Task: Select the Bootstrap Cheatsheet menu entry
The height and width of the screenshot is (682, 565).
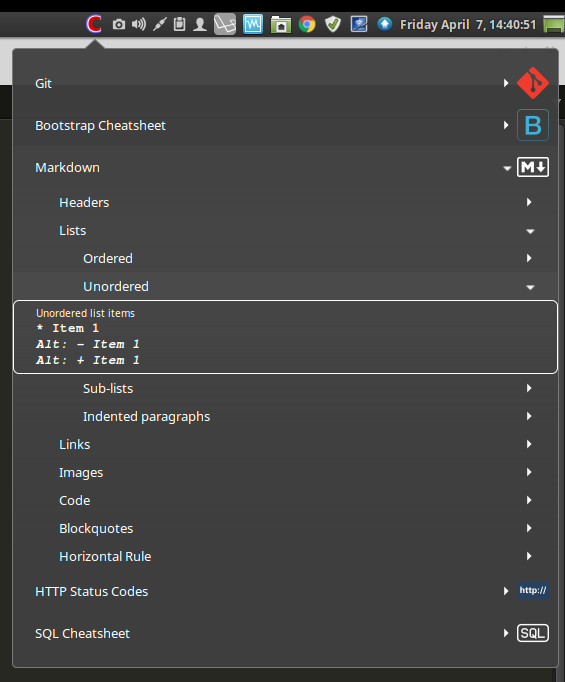Action: pyautogui.click(x=285, y=125)
